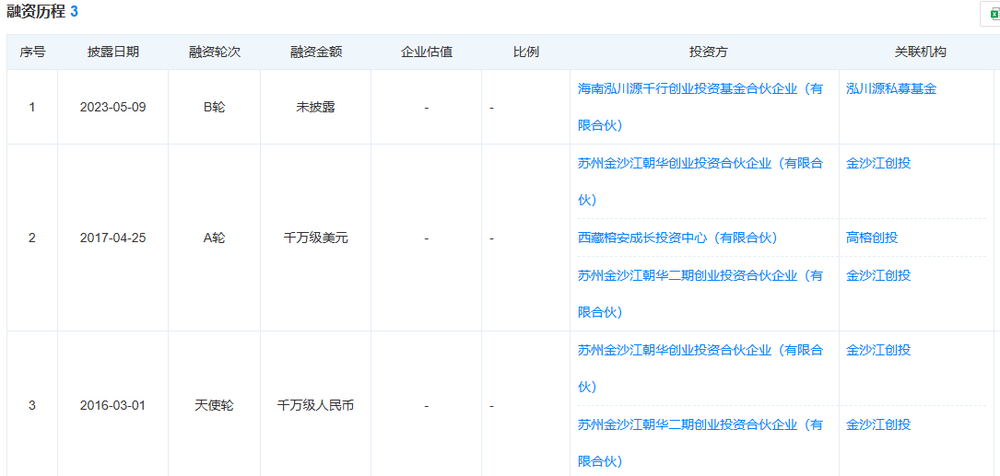Screen dimensions: 1000x476
Task: Select the date cell 2017-04-25
Action: point(113,238)
